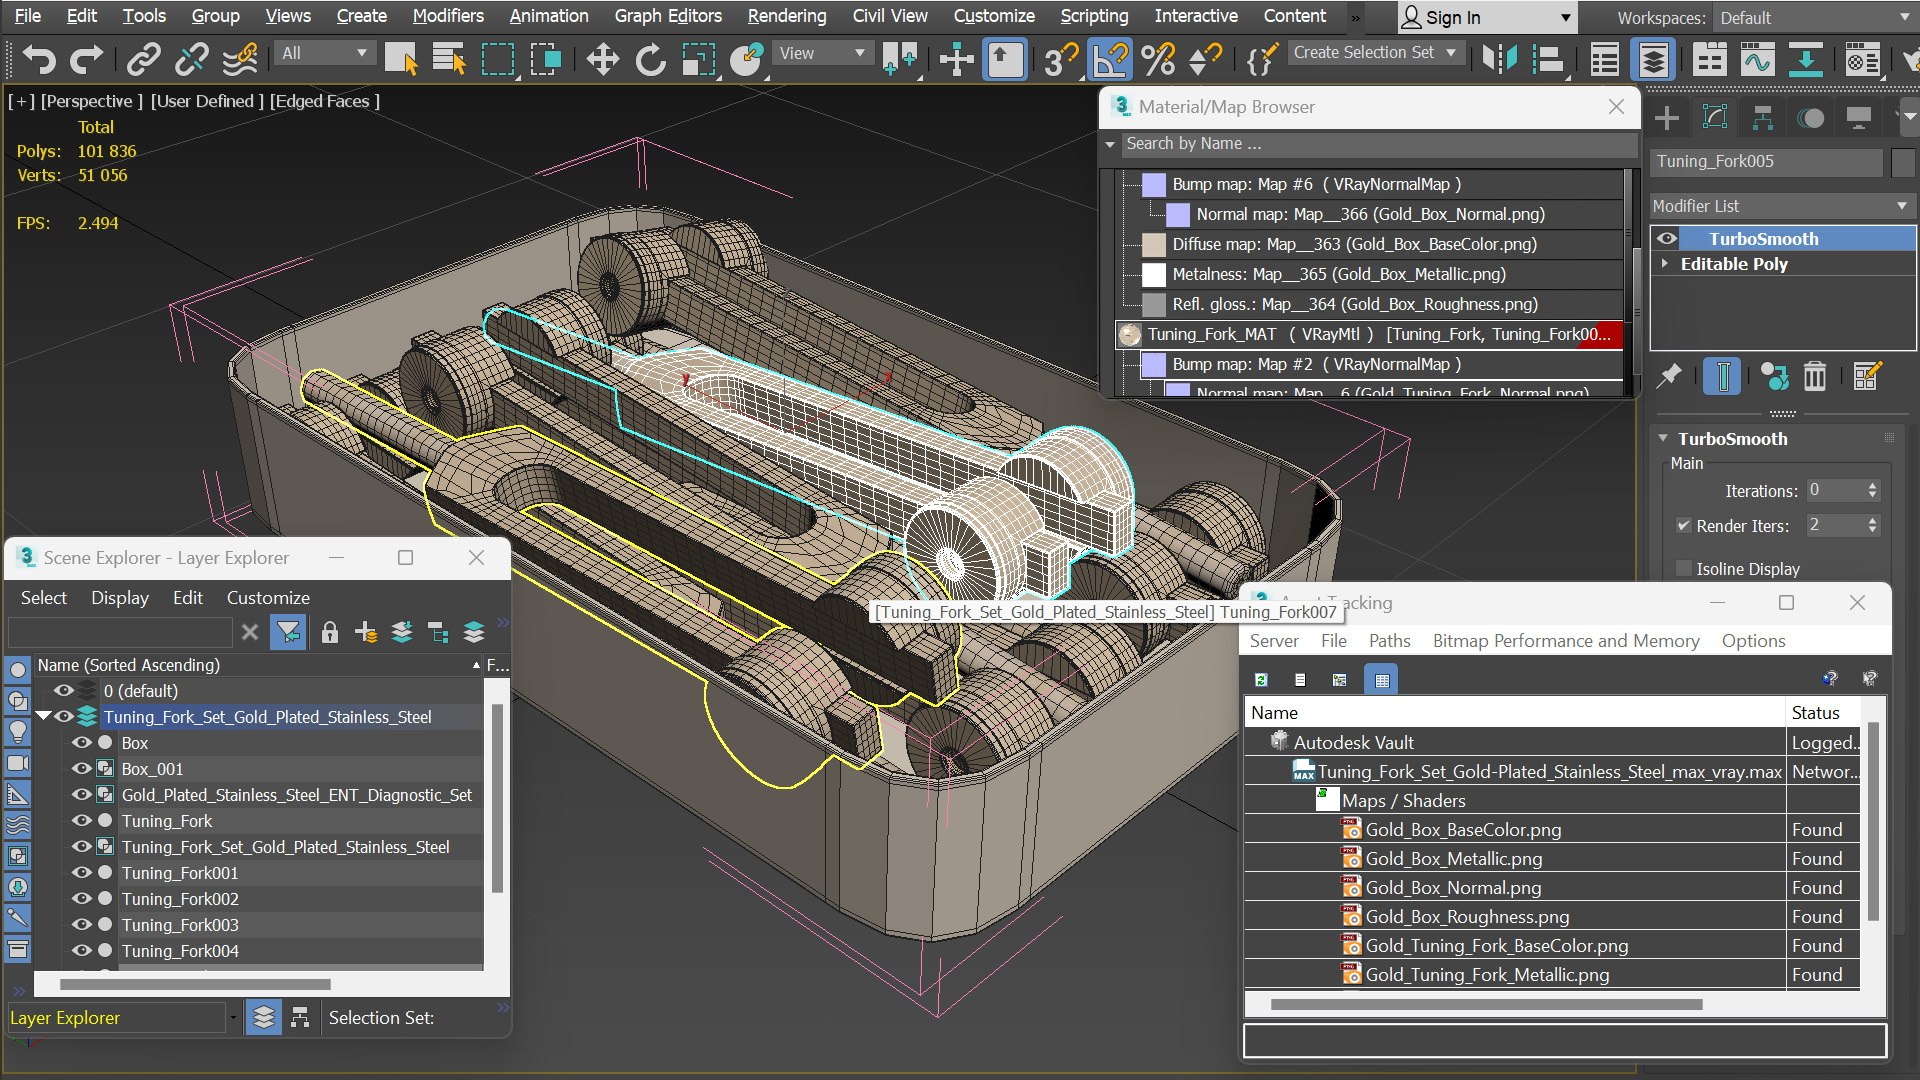The width and height of the screenshot is (1920, 1080).
Task: Open the Modifier List dropdown
Action: 1781,206
